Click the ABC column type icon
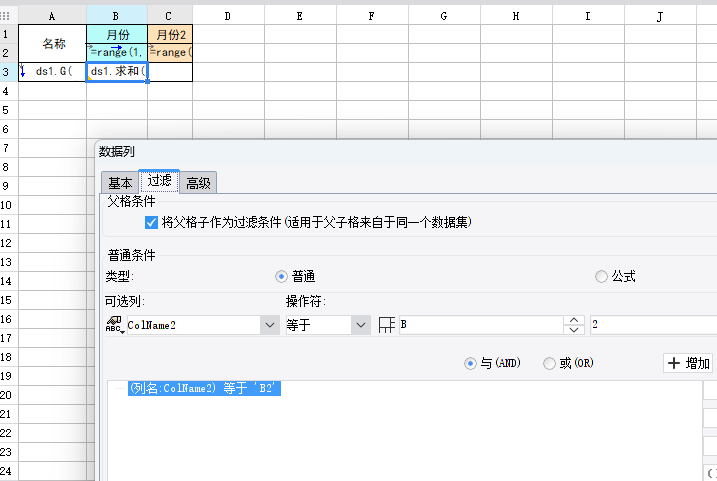The image size is (717, 481). [114, 324]
